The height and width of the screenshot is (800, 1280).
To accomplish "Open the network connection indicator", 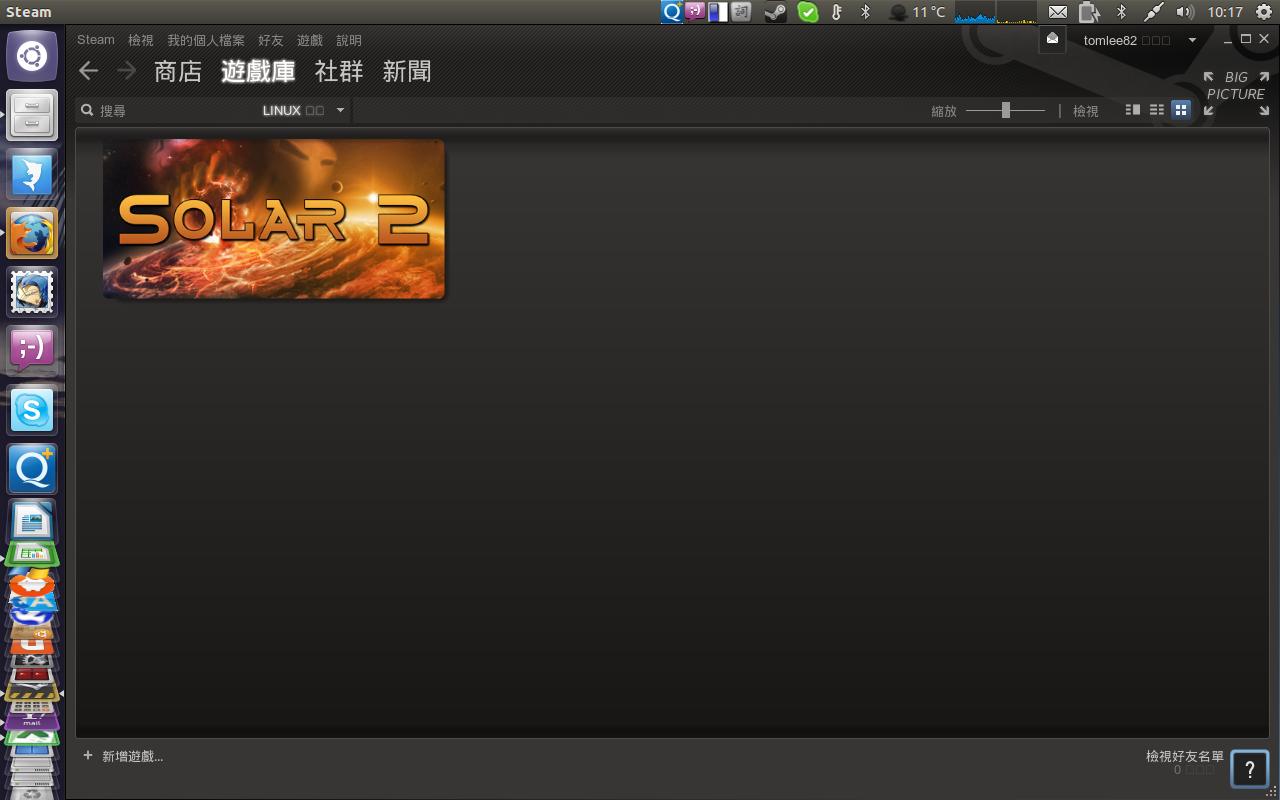I will (x=1154, y=12).
